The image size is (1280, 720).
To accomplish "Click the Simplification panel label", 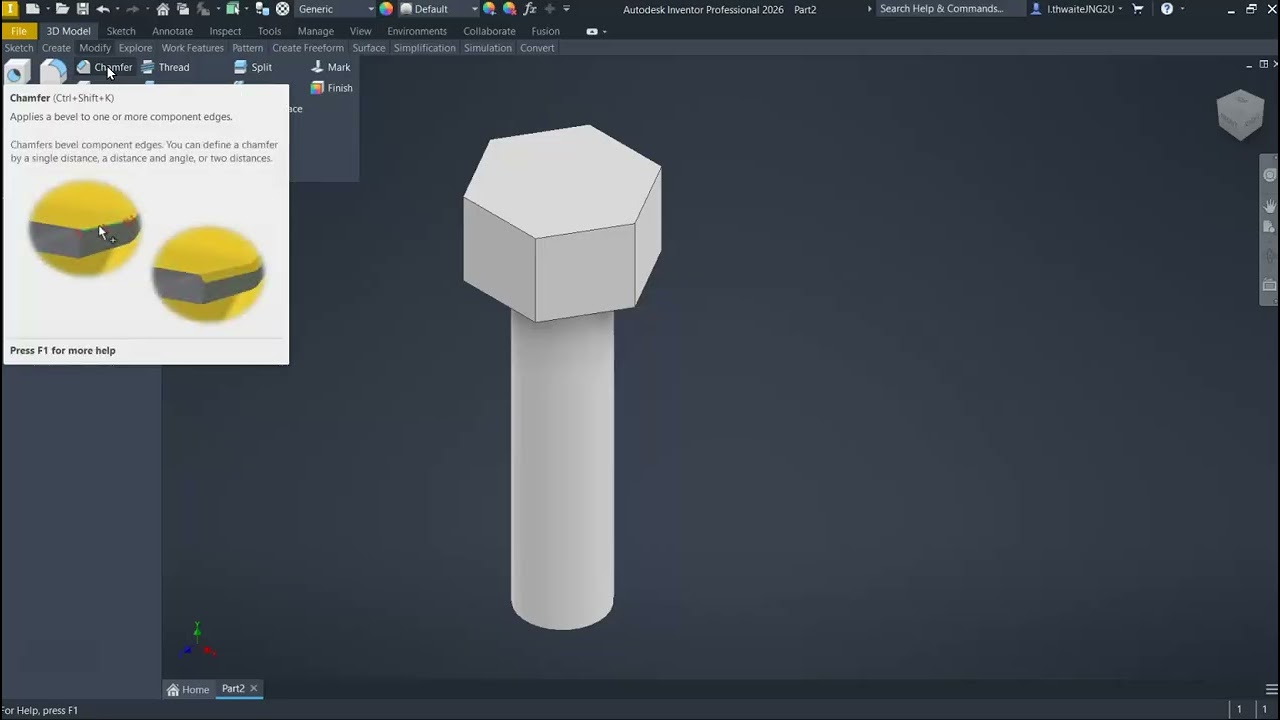I will (424, 48).
